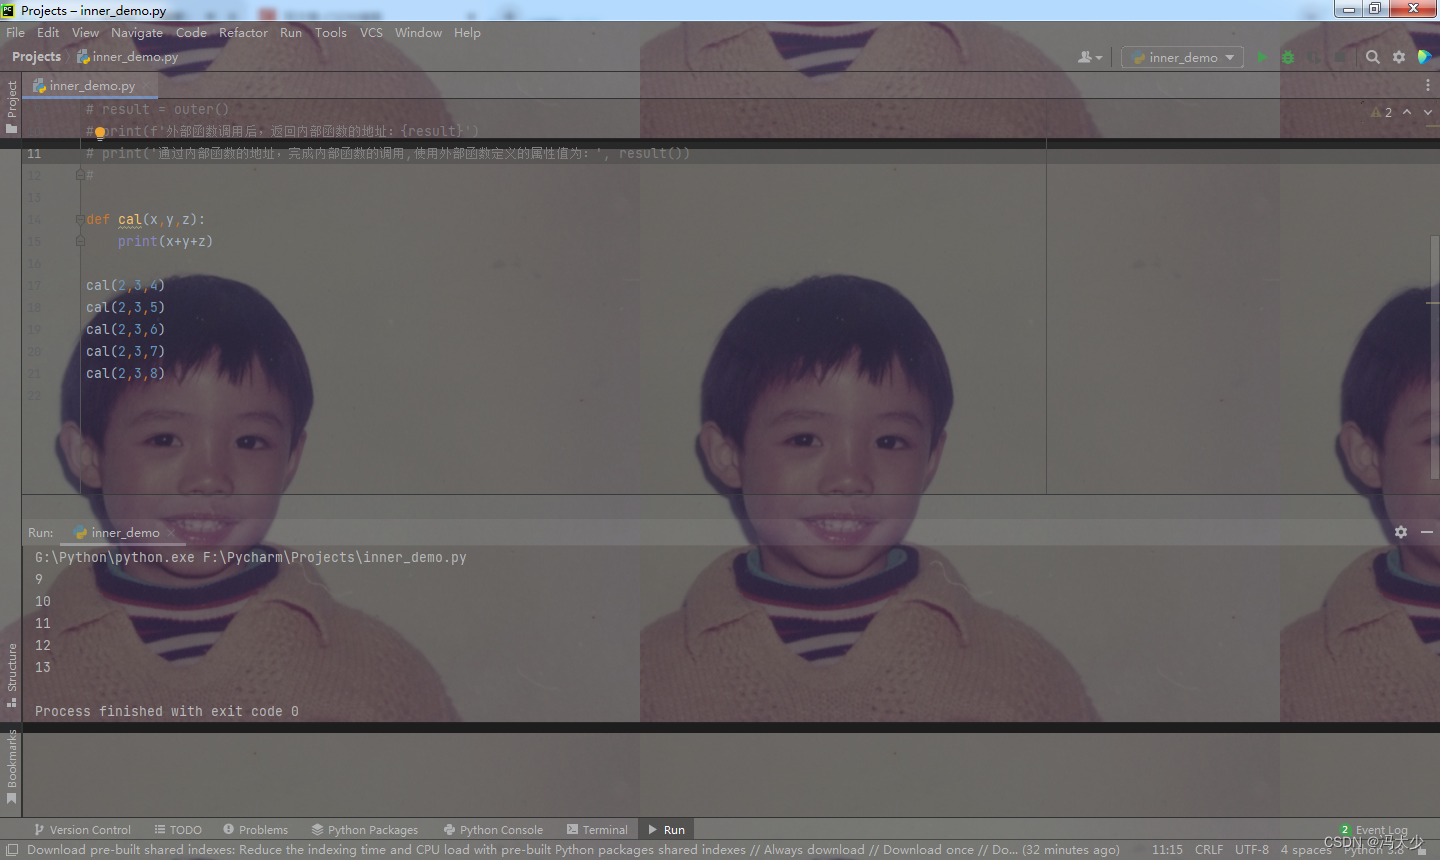Run inner_demo with the green play button
This screenshot has height=860, width=1440.
pyautogui.click(x=1262, y=57)
